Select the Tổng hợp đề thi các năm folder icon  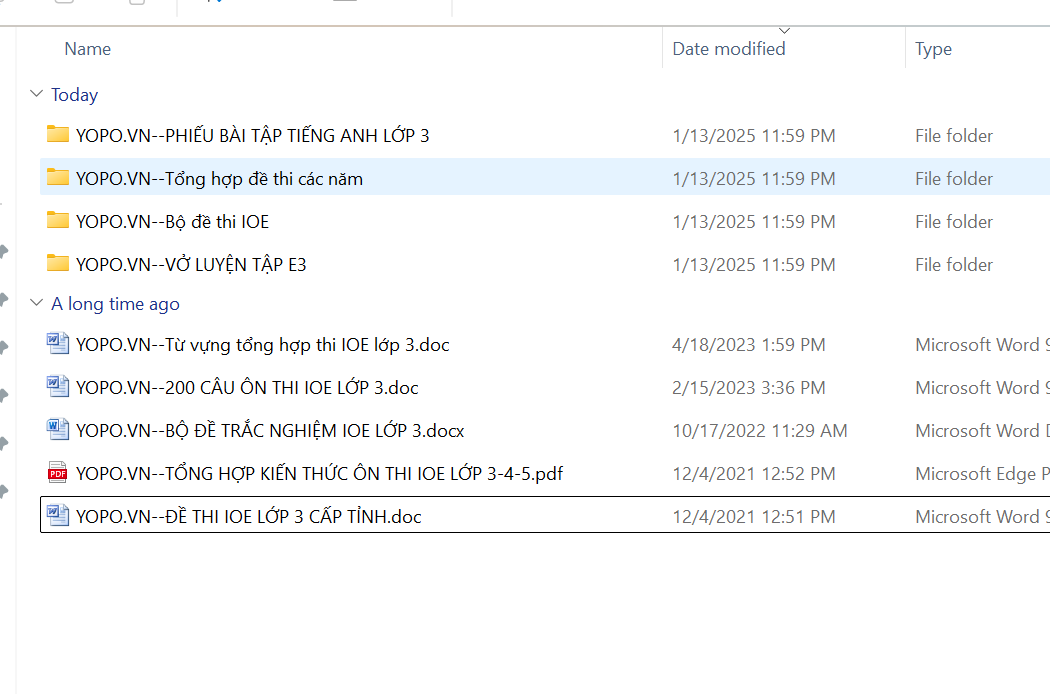pyautogui.click(x=58, y=178)
